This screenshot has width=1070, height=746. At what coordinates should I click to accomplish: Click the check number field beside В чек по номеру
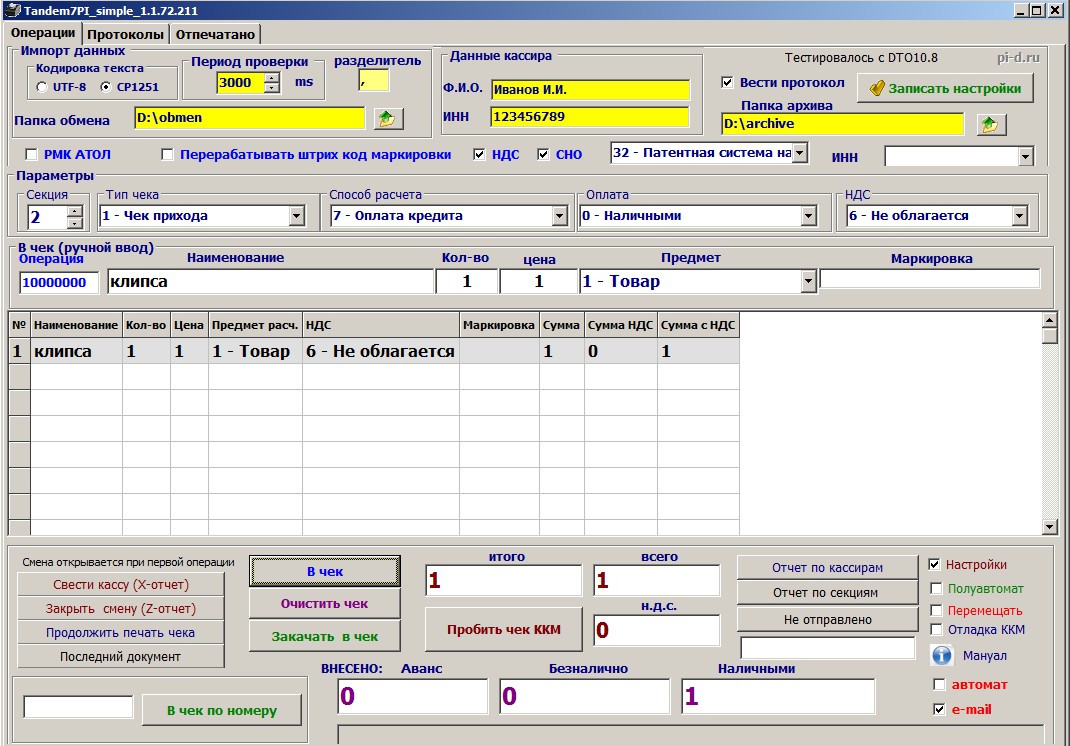(78, 707)
